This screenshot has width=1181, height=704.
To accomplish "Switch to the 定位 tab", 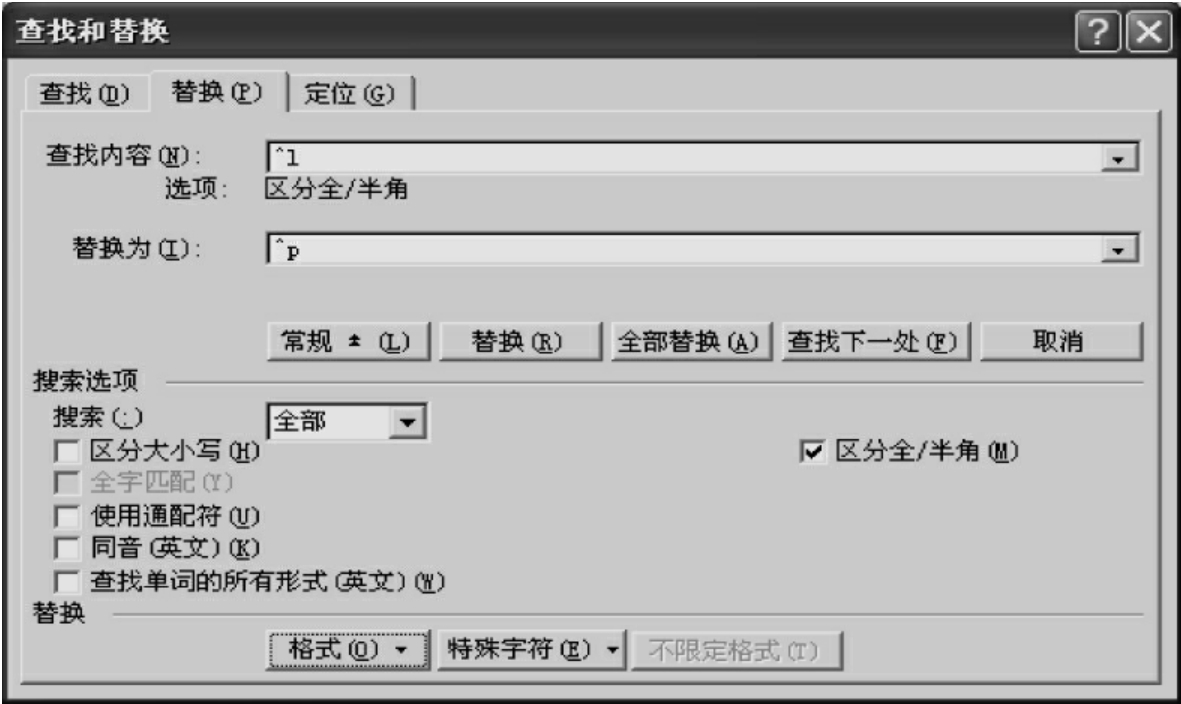I will pos(349,94).
